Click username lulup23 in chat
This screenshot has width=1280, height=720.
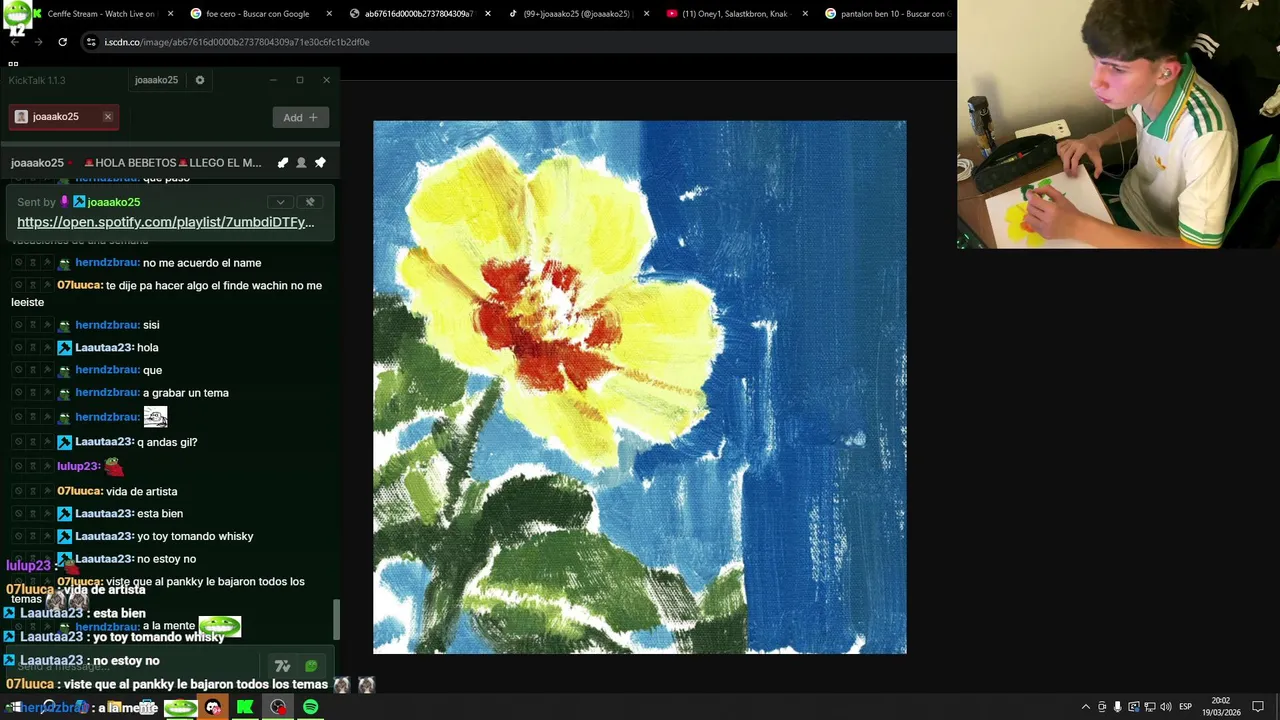click(x=78, y=466)
